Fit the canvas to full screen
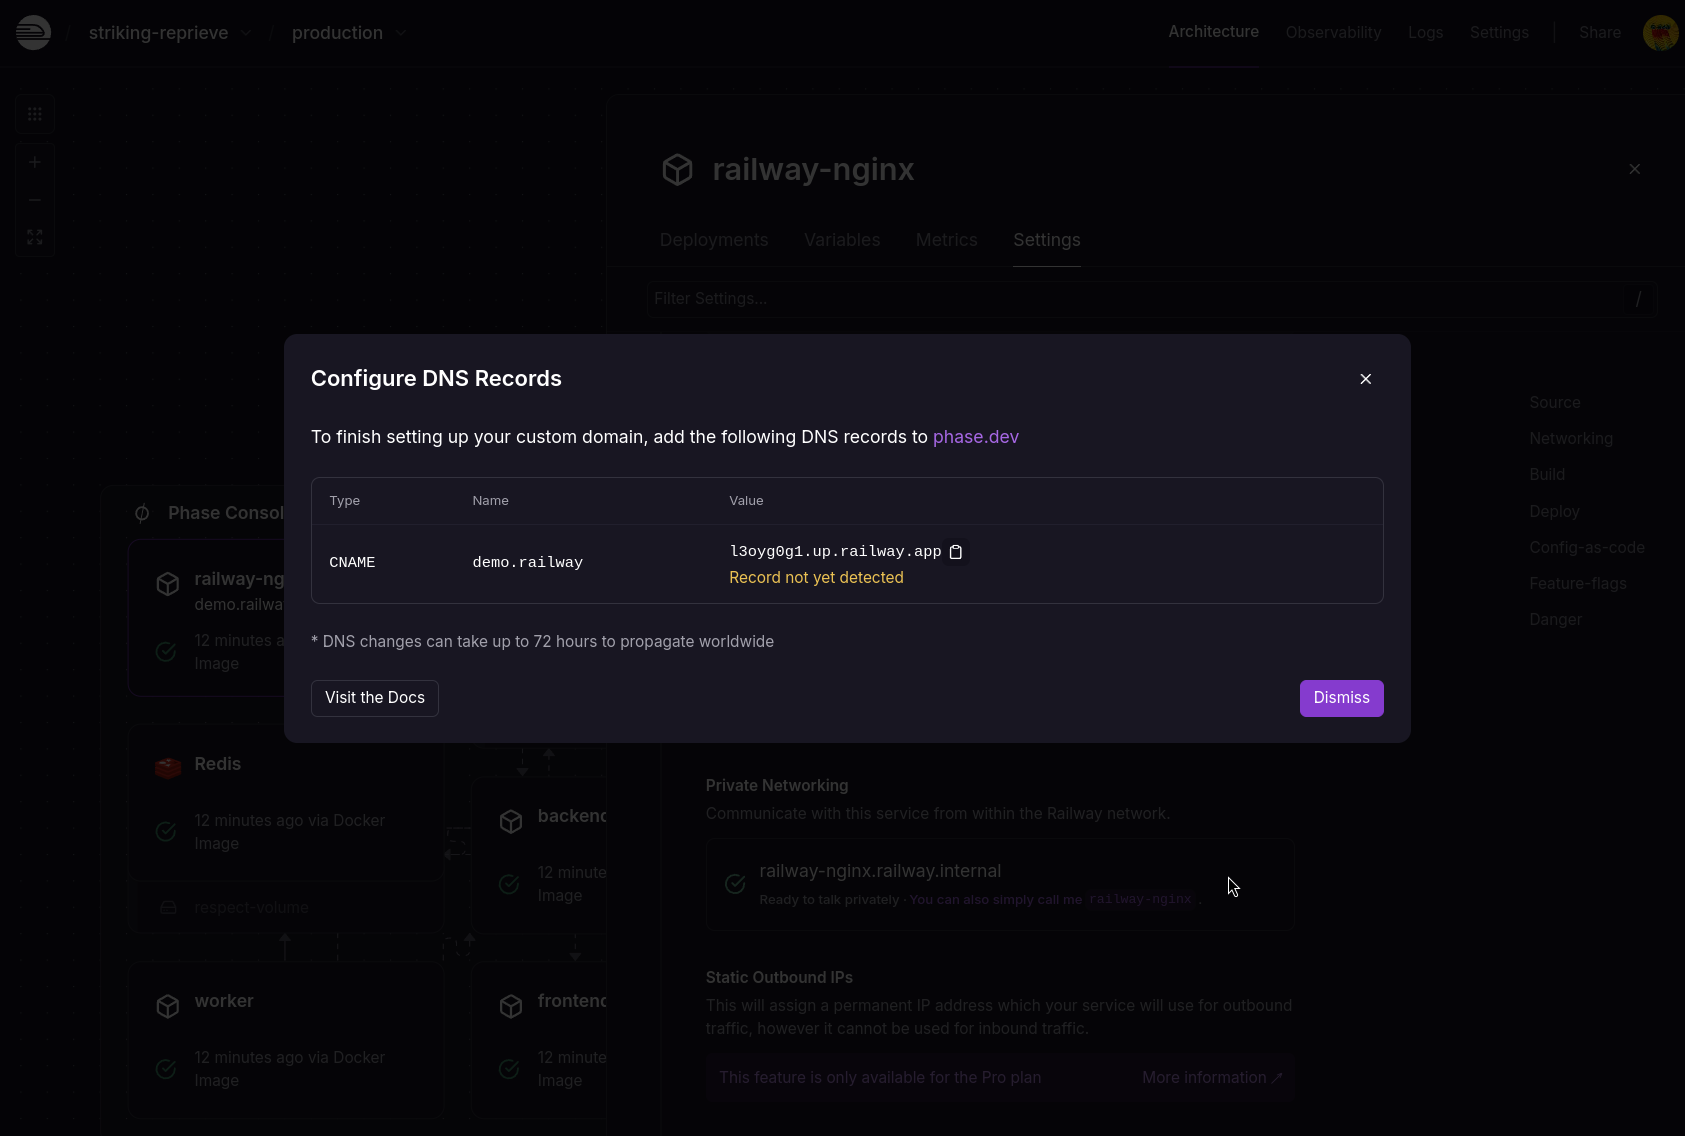Image resolution: width=1685 pixels, height=1136 pixels. [x=35, y=237]
